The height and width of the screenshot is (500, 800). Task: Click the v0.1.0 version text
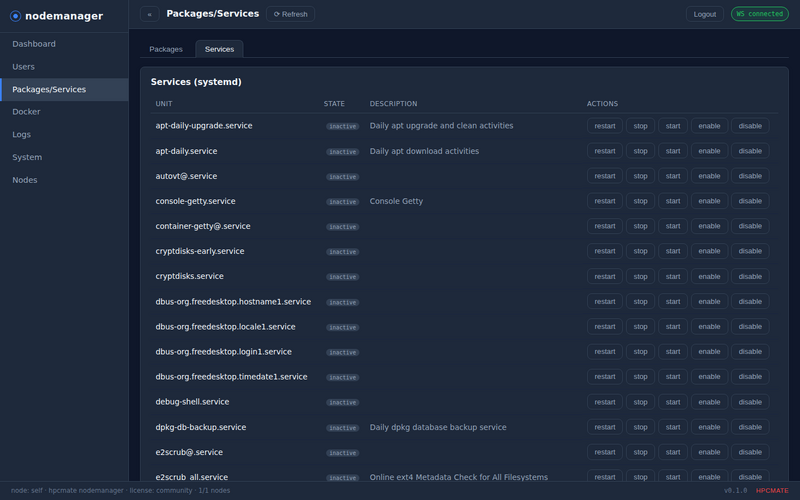click(x=735, y=491)
